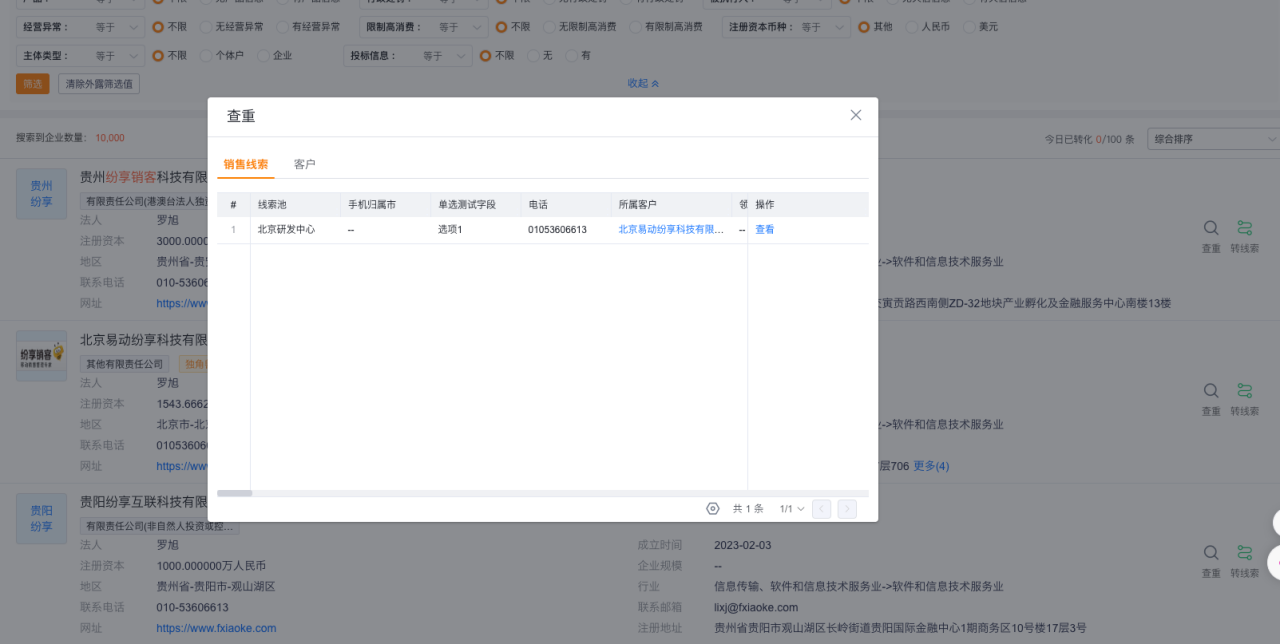Select 个体户 radio option
Image resolution: width=1280 pixels, height=644 pixels.
(205, 56)
